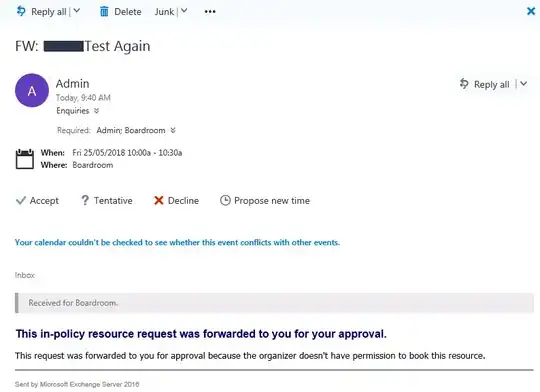Close the message with the X icon
This screenshot has width=540, height=392.
coord(531,11)
